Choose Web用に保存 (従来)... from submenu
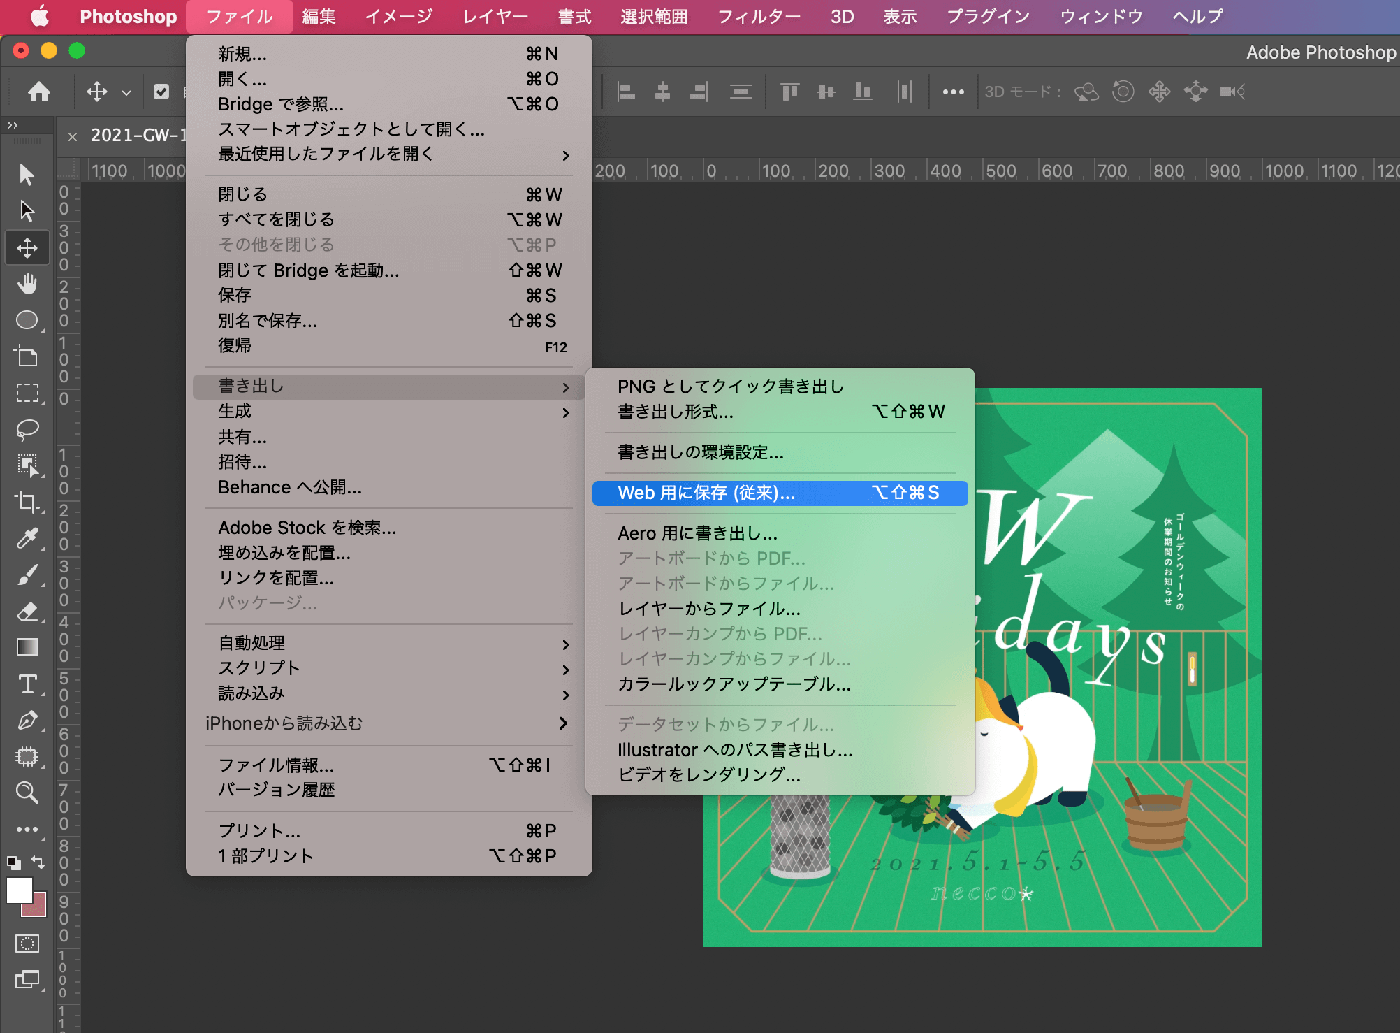The image size is (1400, 1033). pyautogui.click(x=780, y=493)
